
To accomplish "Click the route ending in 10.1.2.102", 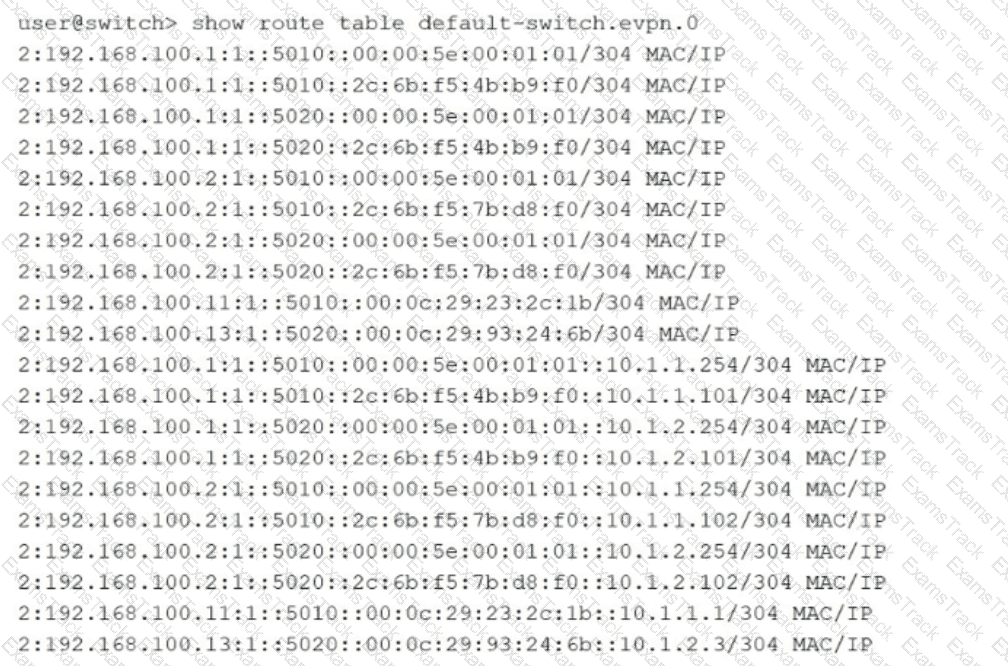I will point(452,582).
